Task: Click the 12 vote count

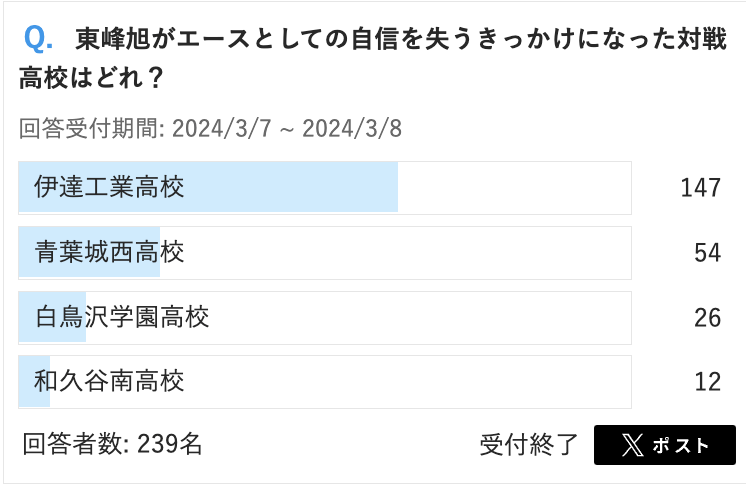Action: tap(707, 381)
